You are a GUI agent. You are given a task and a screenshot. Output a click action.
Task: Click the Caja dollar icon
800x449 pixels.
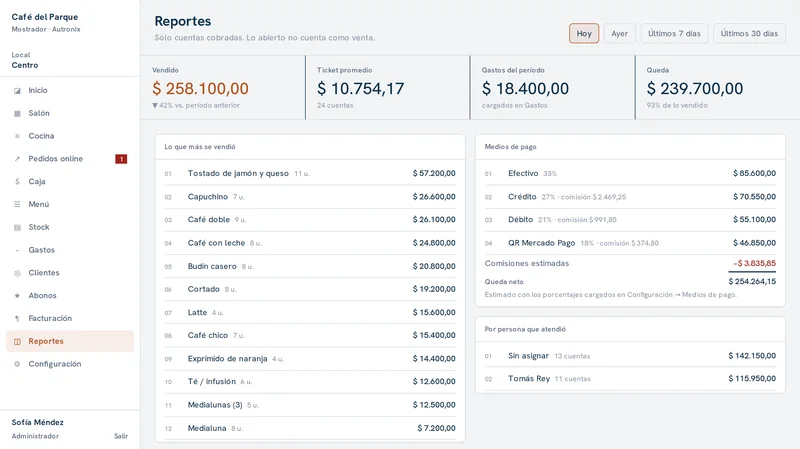[x=17, y=182]
